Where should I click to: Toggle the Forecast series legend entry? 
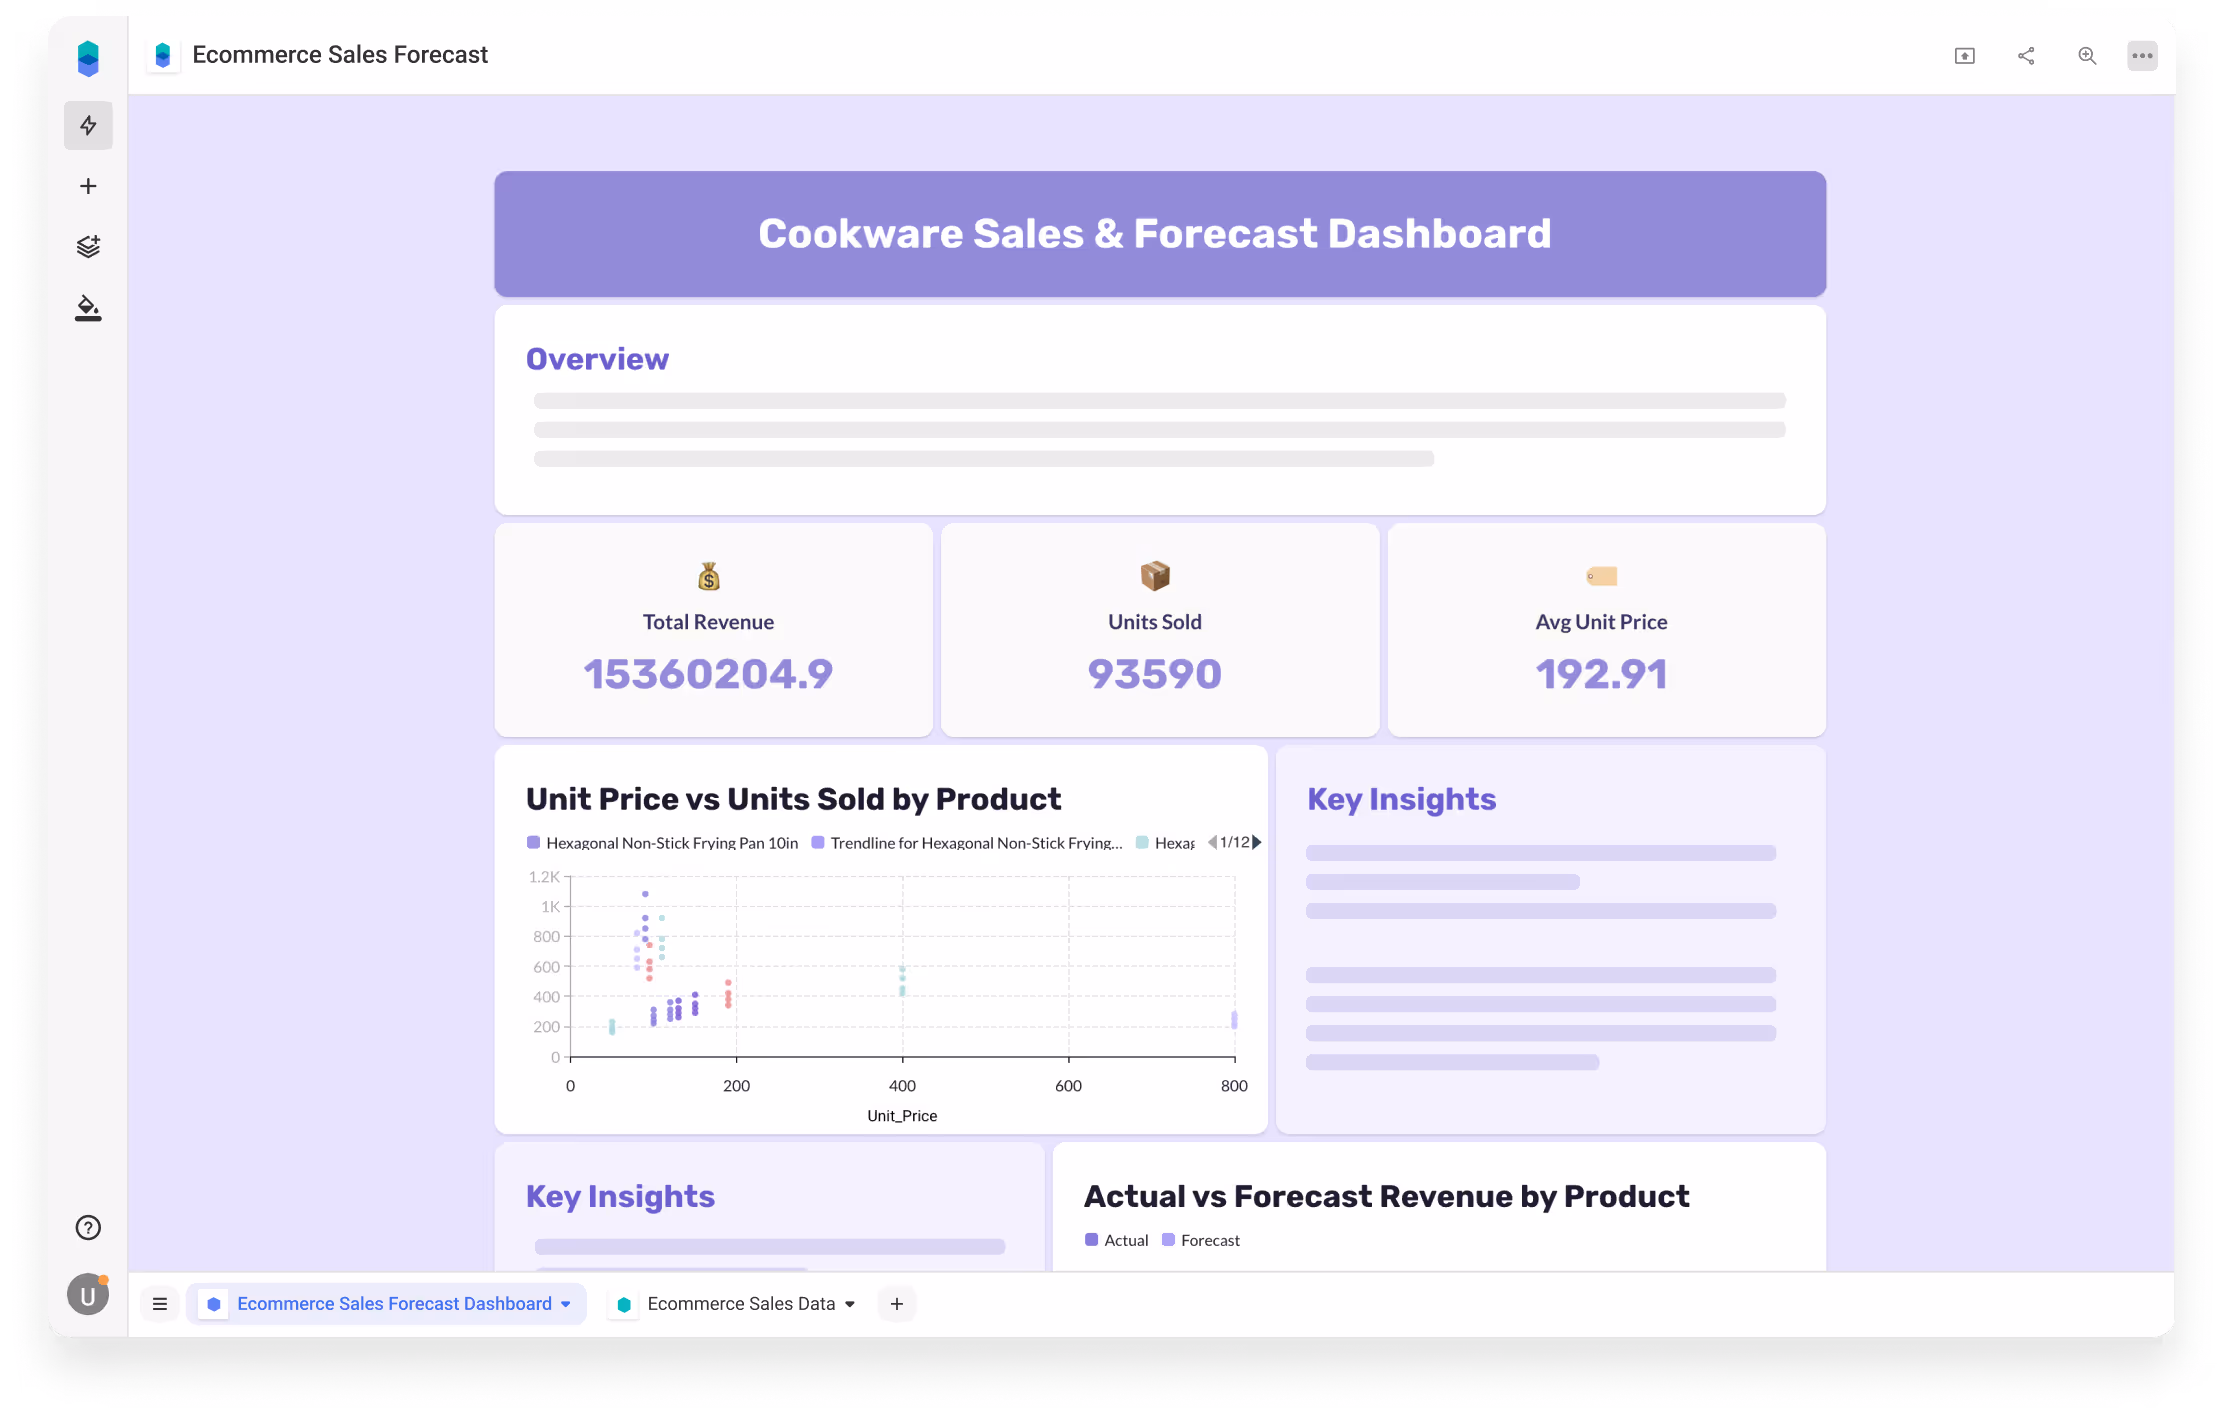tap(1201, 1240)
